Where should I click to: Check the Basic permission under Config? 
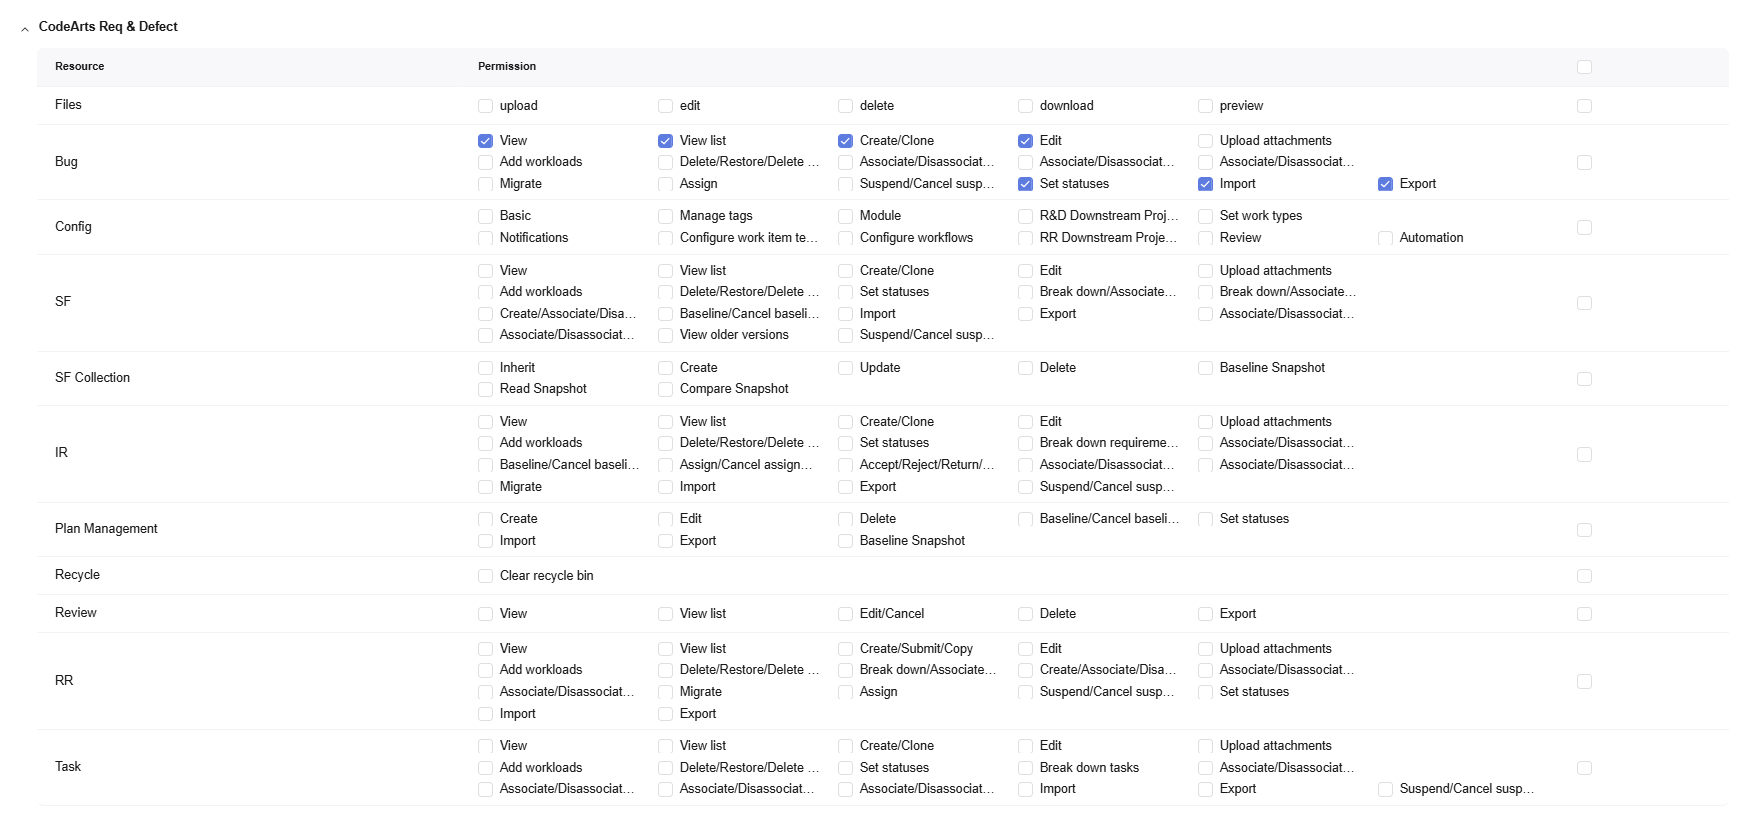coord(485,216)
